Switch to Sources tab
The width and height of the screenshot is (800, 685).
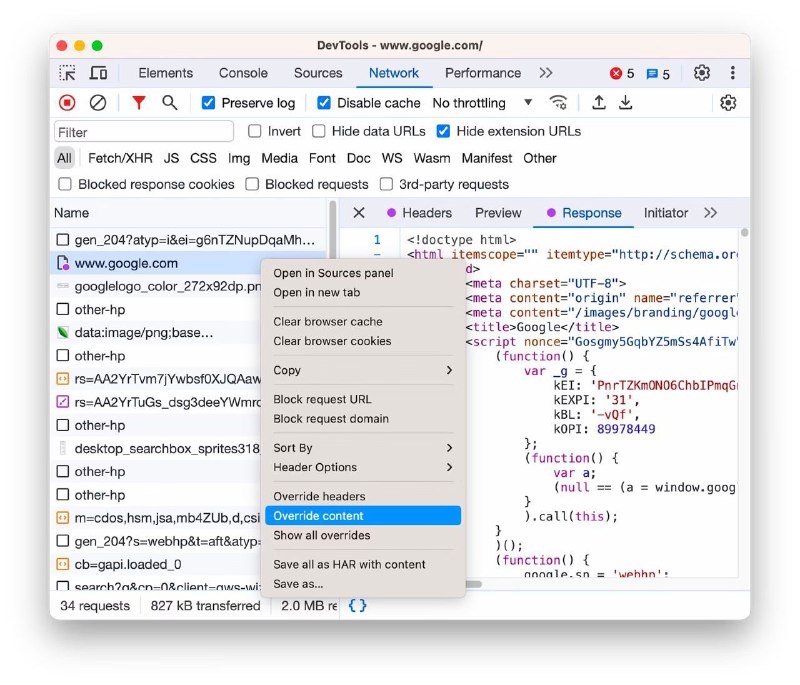click(x=318, y=73)
